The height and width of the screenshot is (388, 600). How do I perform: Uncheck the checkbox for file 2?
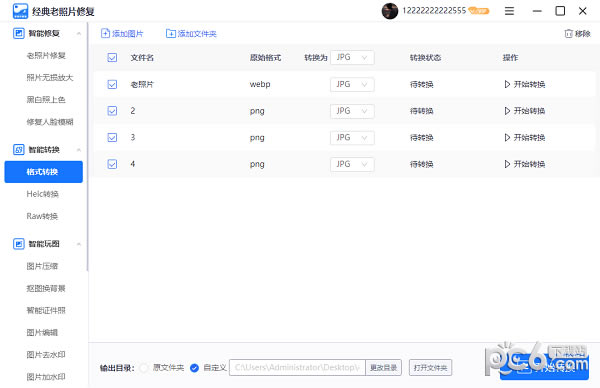click(x=112, y=111)
